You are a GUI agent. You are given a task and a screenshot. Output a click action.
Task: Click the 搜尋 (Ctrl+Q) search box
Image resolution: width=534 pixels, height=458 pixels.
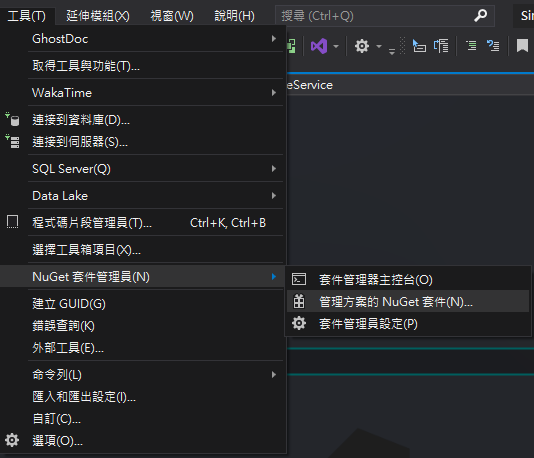(x=384, y=16)
